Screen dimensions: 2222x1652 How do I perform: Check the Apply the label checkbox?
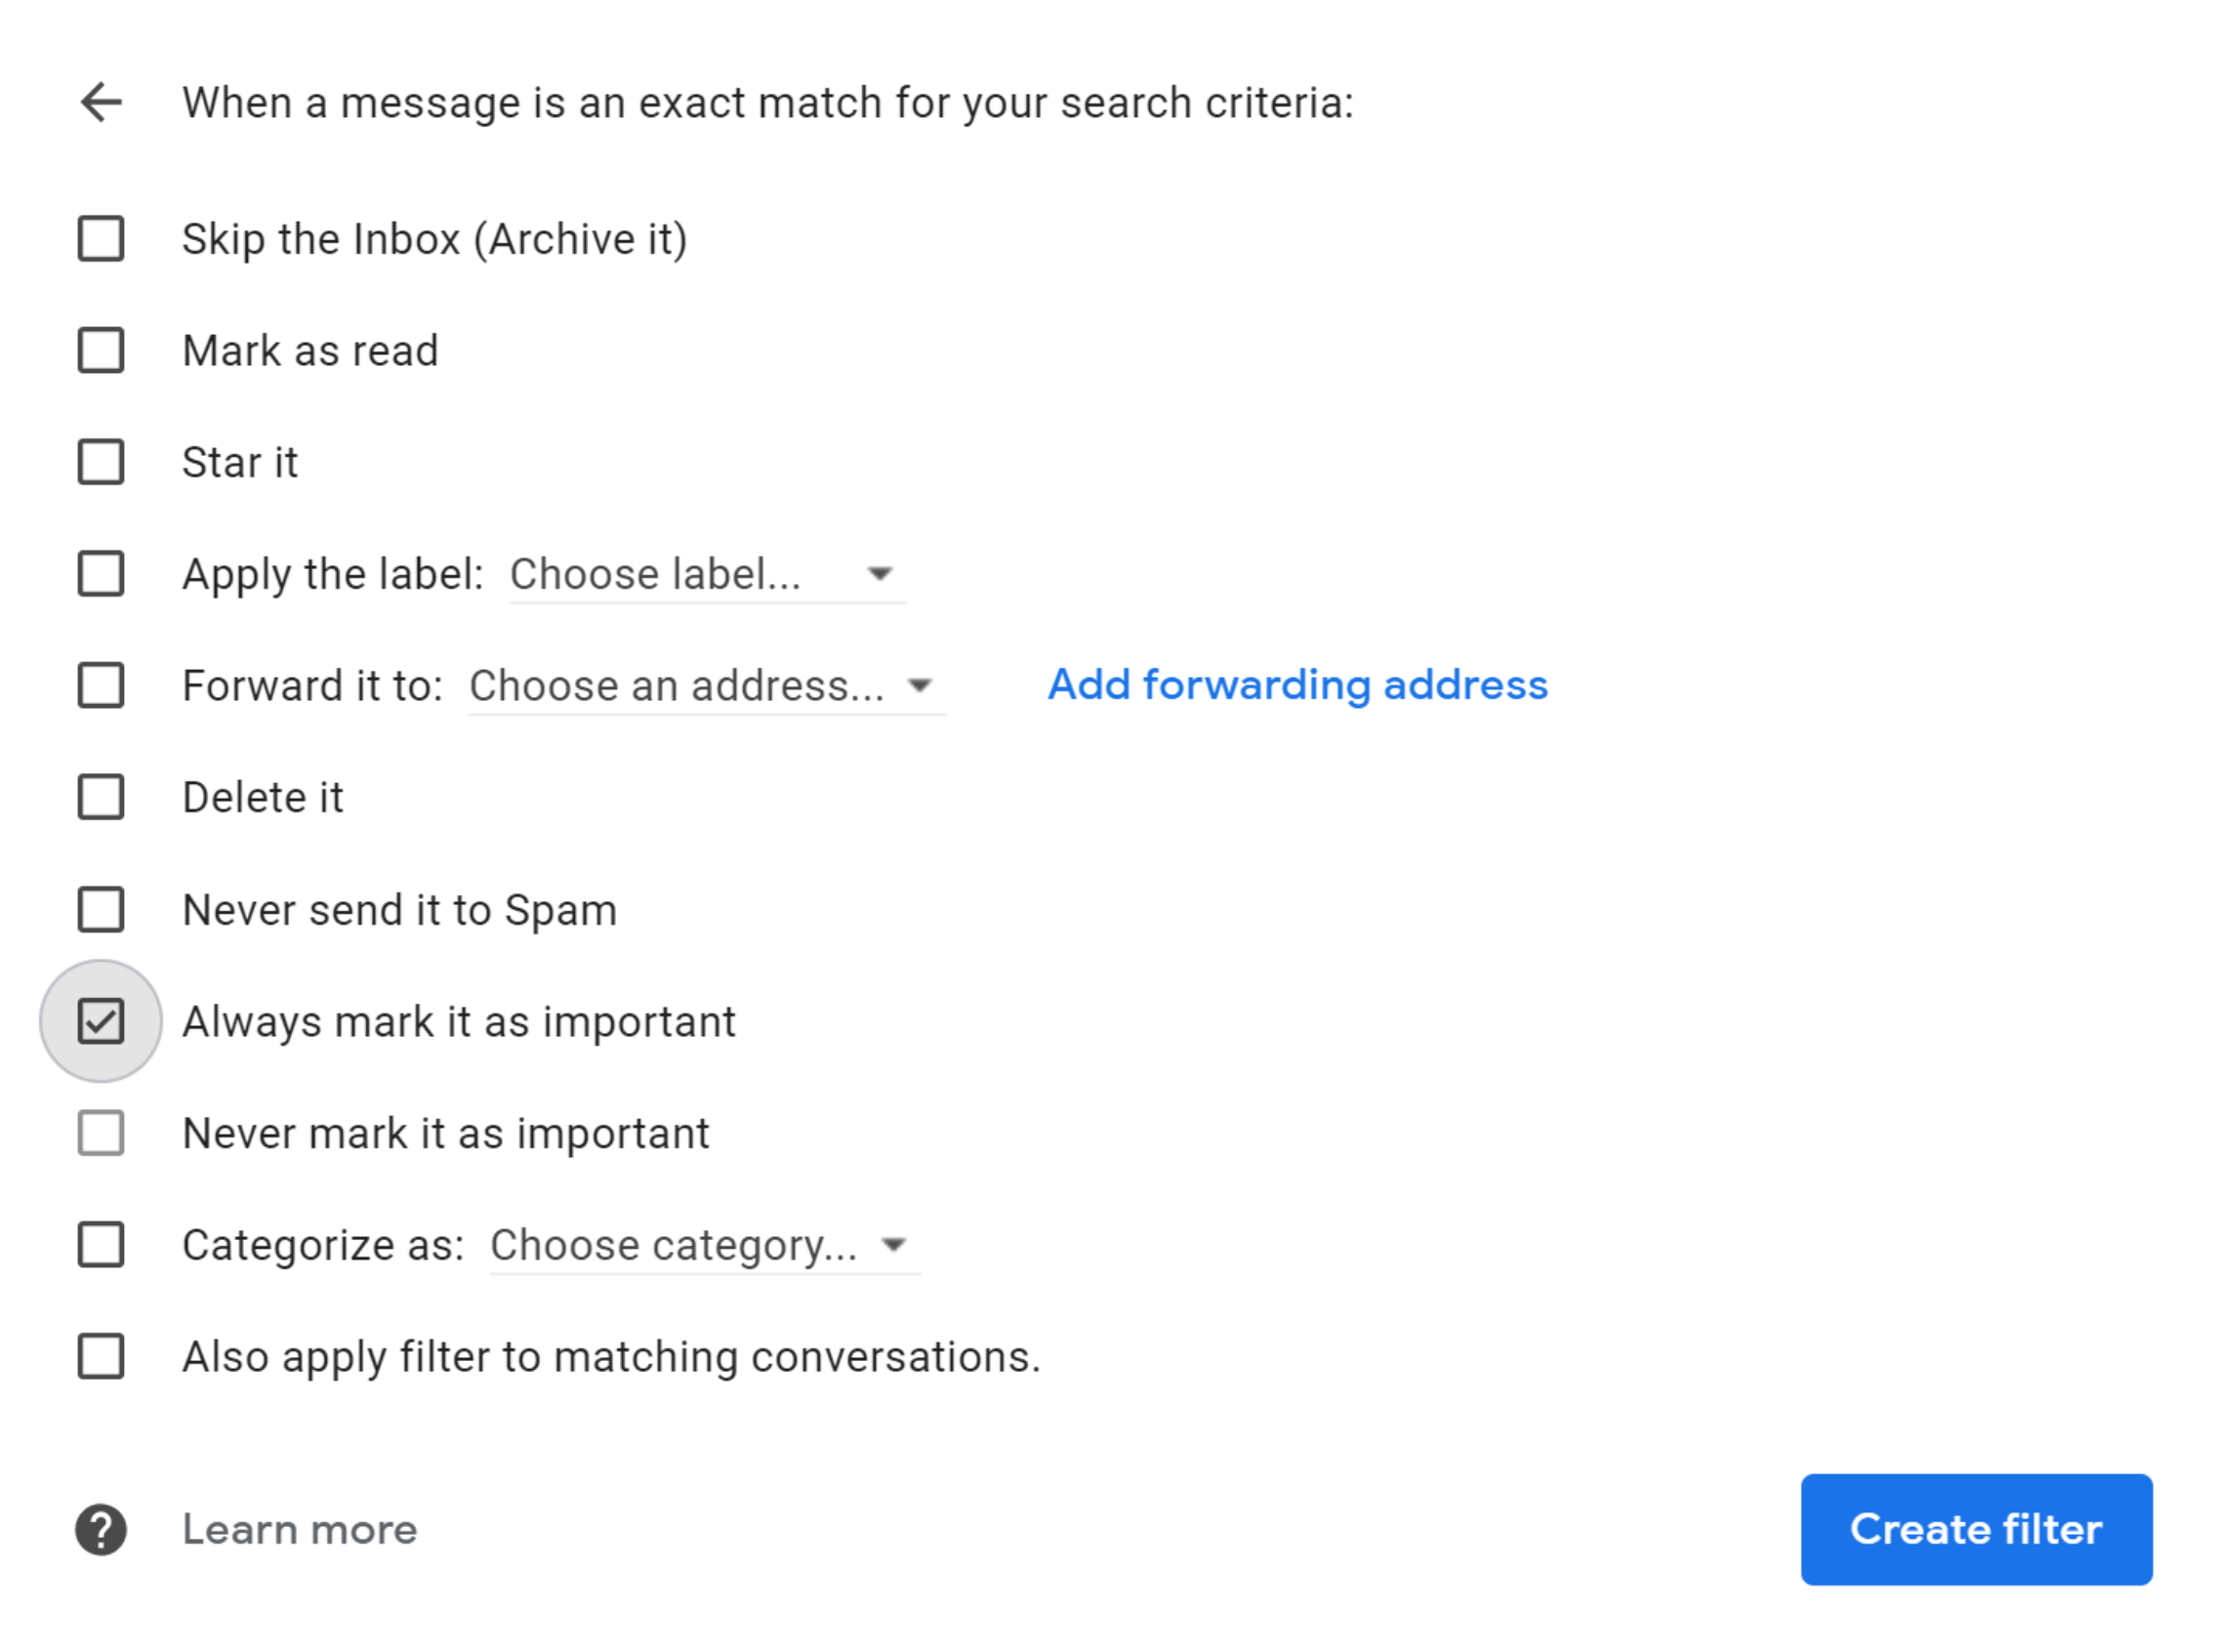[101, 574]
